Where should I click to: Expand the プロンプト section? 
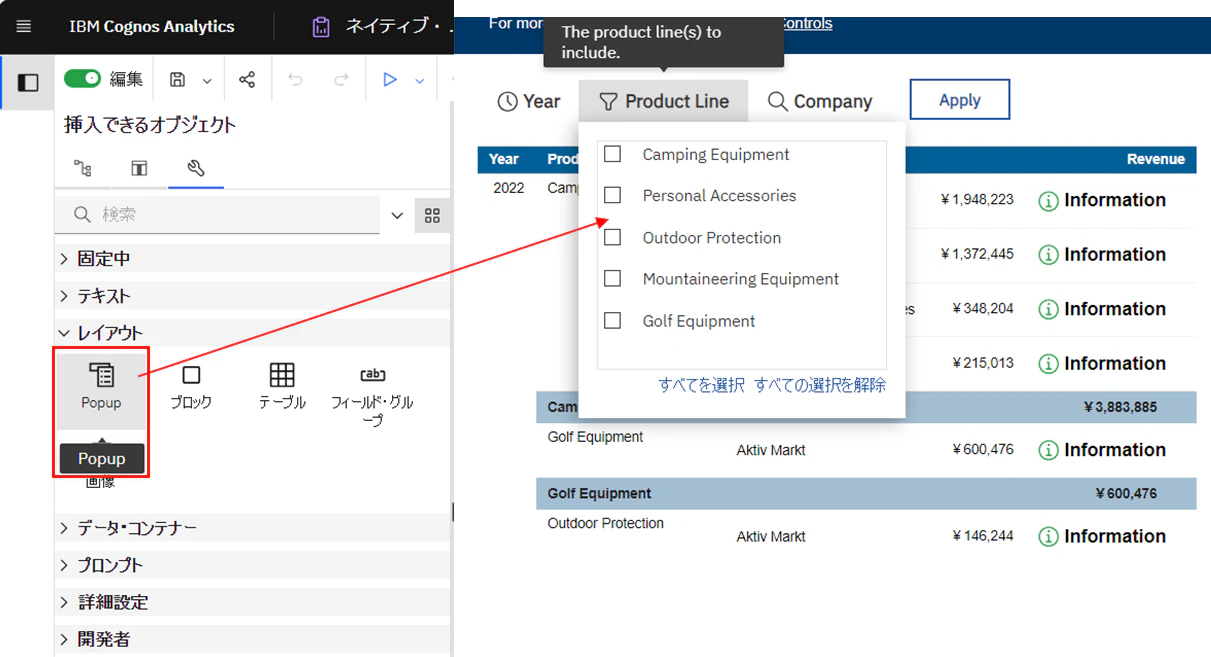click(x=253, y=565)
